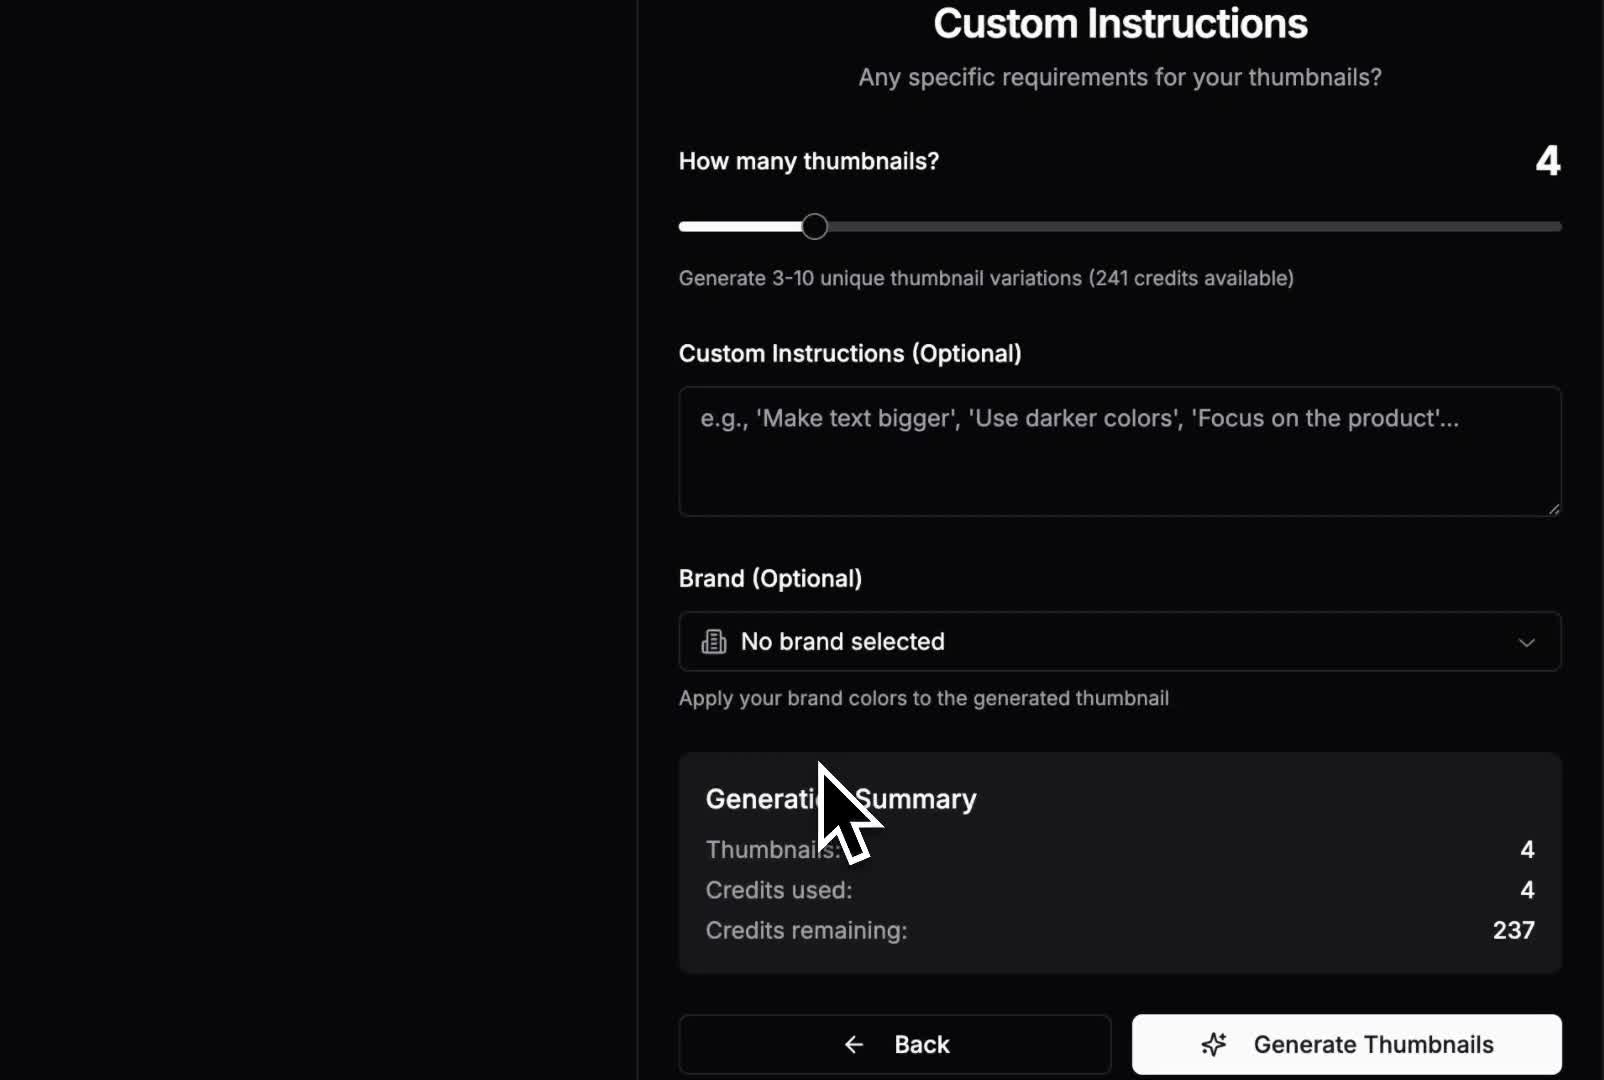The height and width of the screenshot is (1080, 1604).
Task: Click the 'How many thumbnails?' label
Action: (808, 161)
